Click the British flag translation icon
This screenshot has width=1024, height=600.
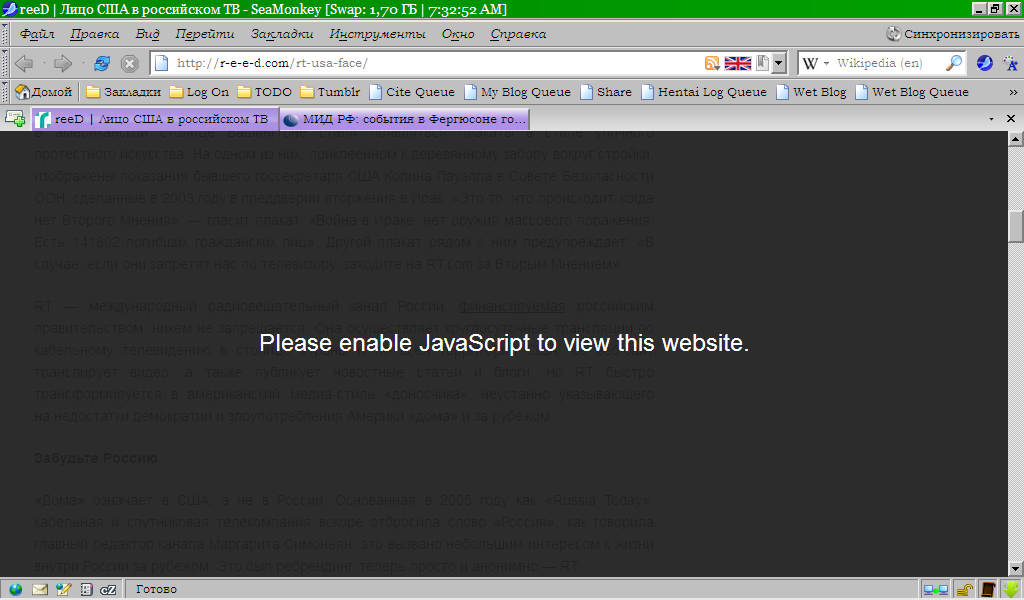pos(738,63)
